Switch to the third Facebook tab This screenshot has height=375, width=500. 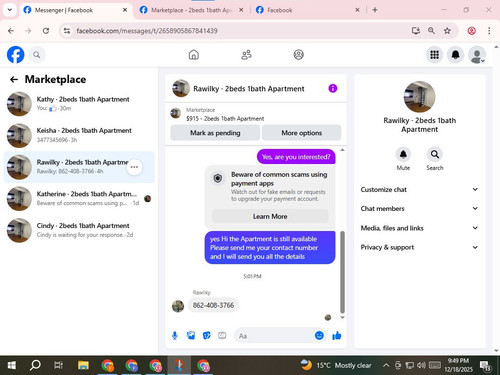pos(307,10)
